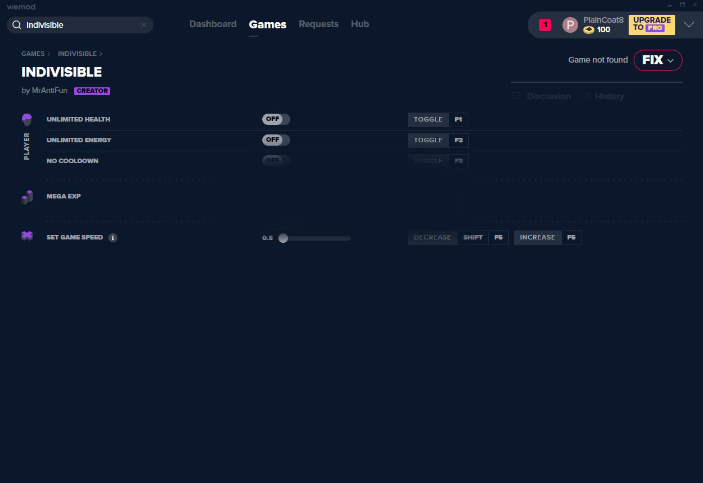703x483 pixels.
Task: Go to the Hub tab
Action: [360, 24]
